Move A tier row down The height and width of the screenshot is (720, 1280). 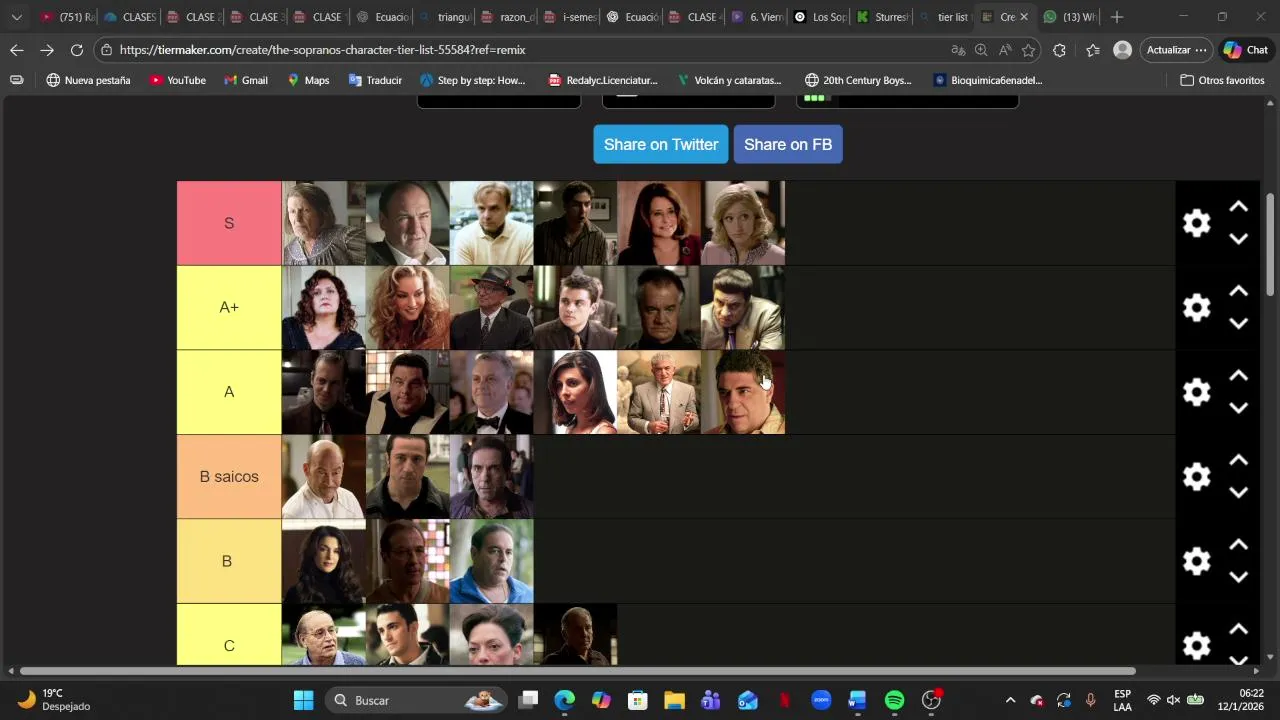point(1238,408)
